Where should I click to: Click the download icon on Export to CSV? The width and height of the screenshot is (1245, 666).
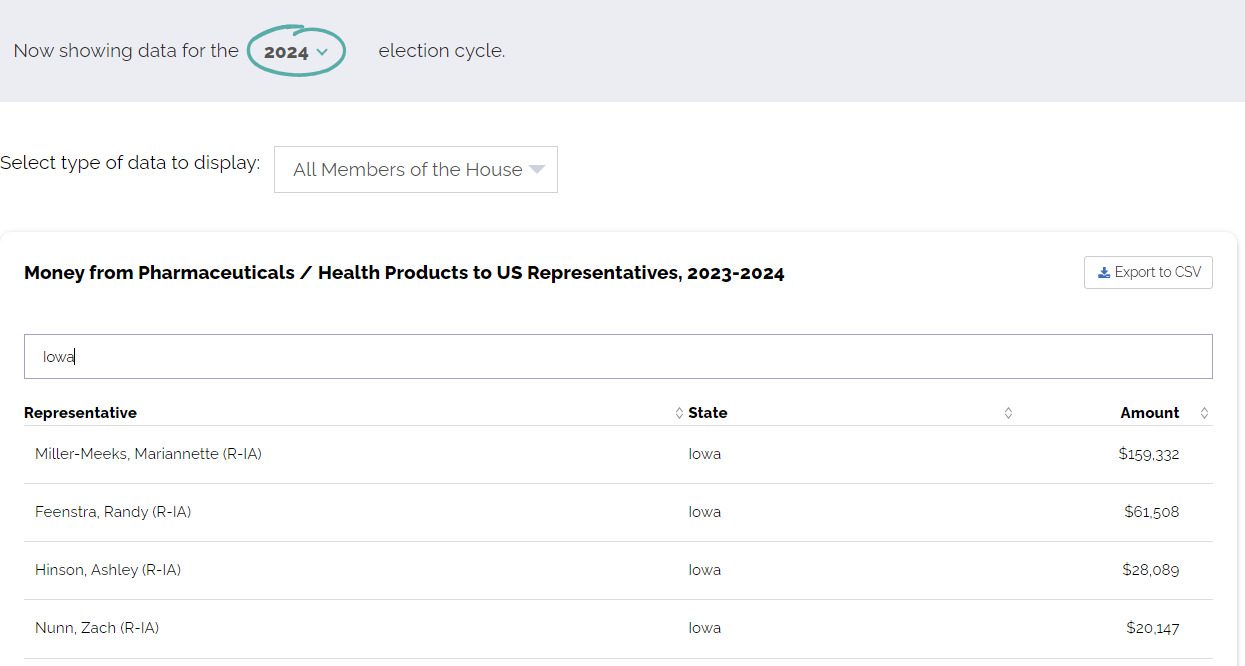[x=1104, y=271]
